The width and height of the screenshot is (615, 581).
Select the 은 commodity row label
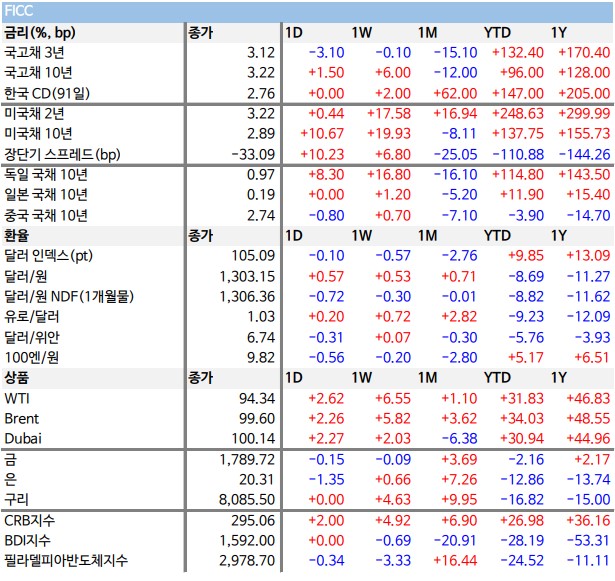(10, 479)
